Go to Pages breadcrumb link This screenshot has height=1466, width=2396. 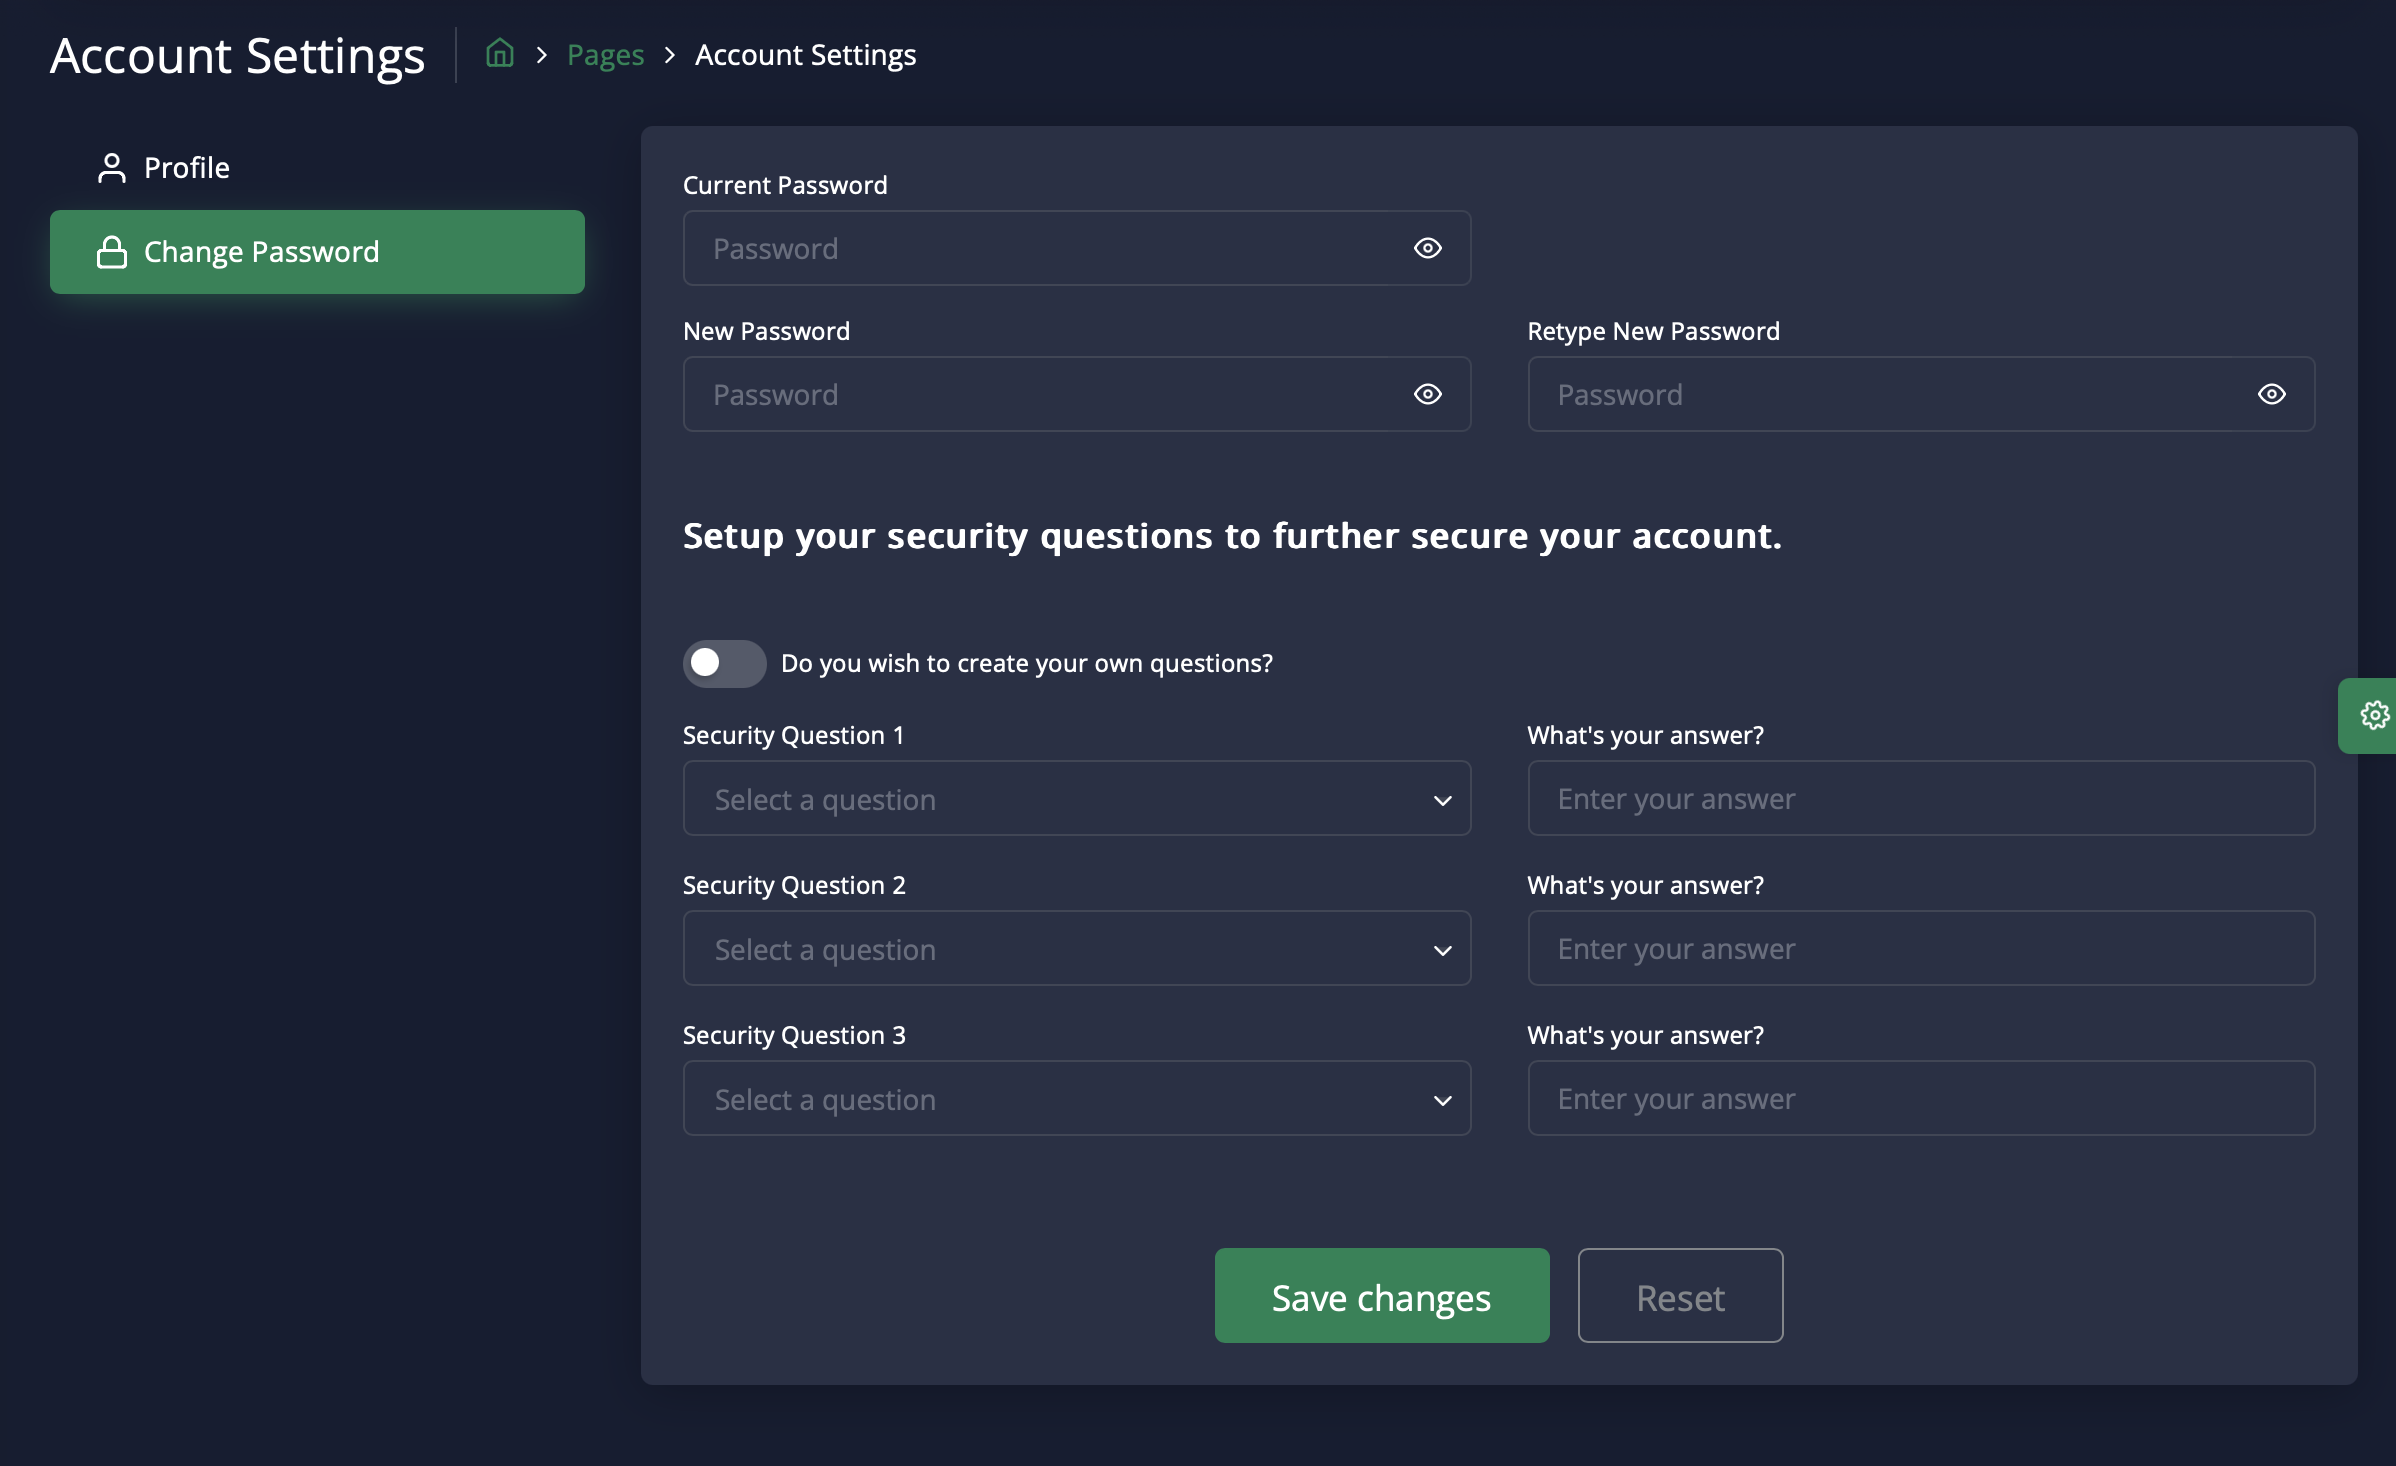click(x=605, y=55)
